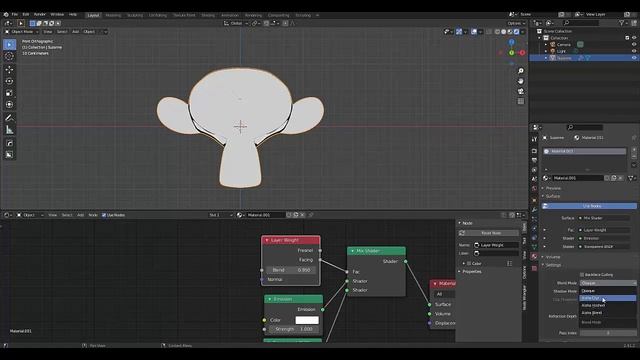Open the viewport Options dropdown
The image size is (640, 360).
click(516, 23)
